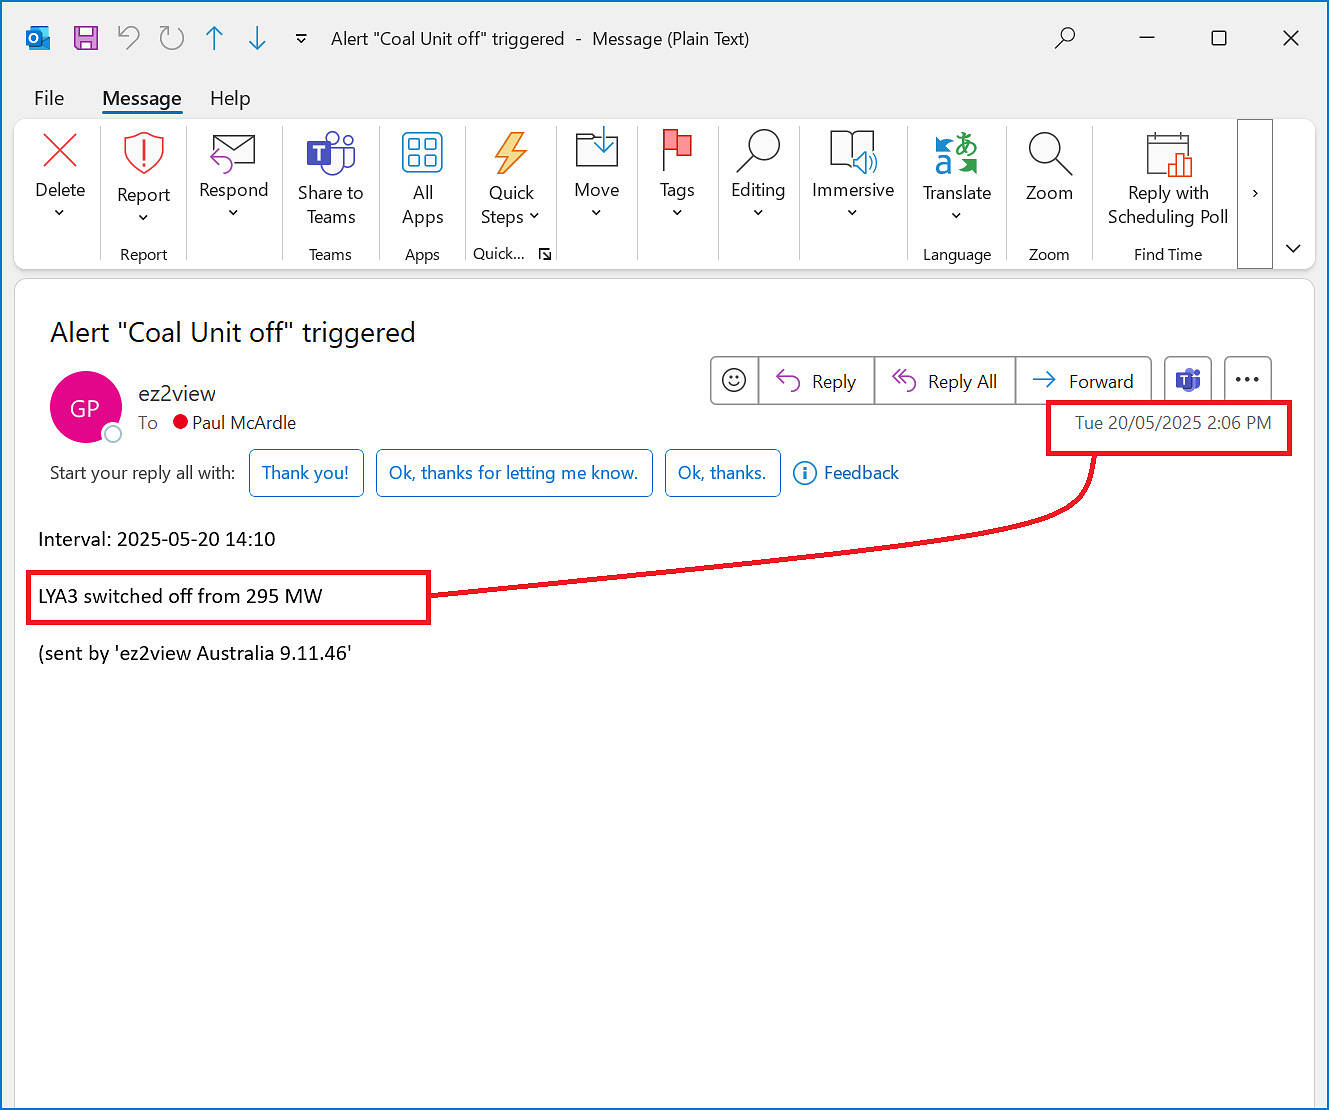
Task: Click the Quick Steps lightning icon
Action: (510, 152)
